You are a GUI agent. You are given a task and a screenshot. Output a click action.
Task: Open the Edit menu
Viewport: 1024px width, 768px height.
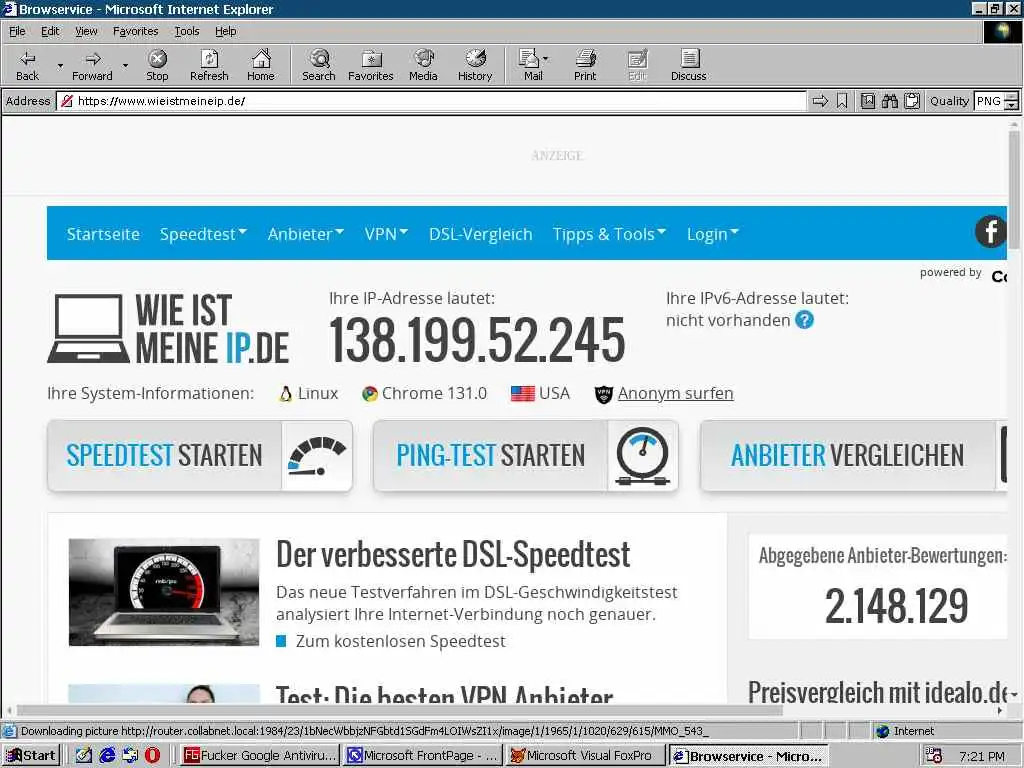tap(50, 31)
